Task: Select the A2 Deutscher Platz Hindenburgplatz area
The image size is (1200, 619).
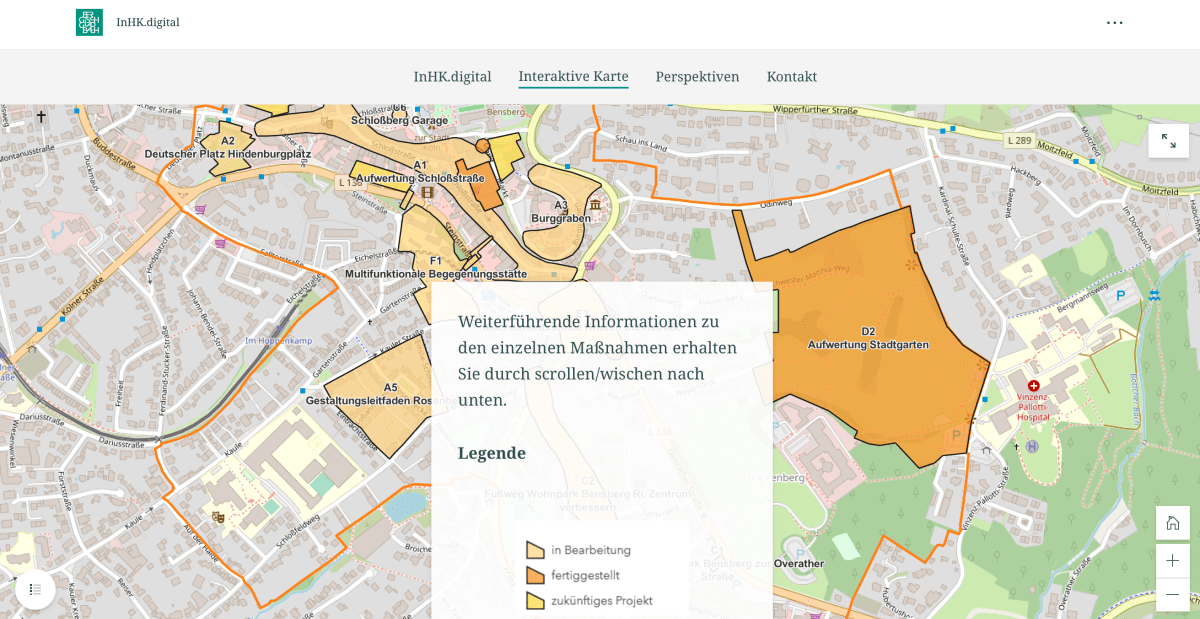Action: point(228,141)
